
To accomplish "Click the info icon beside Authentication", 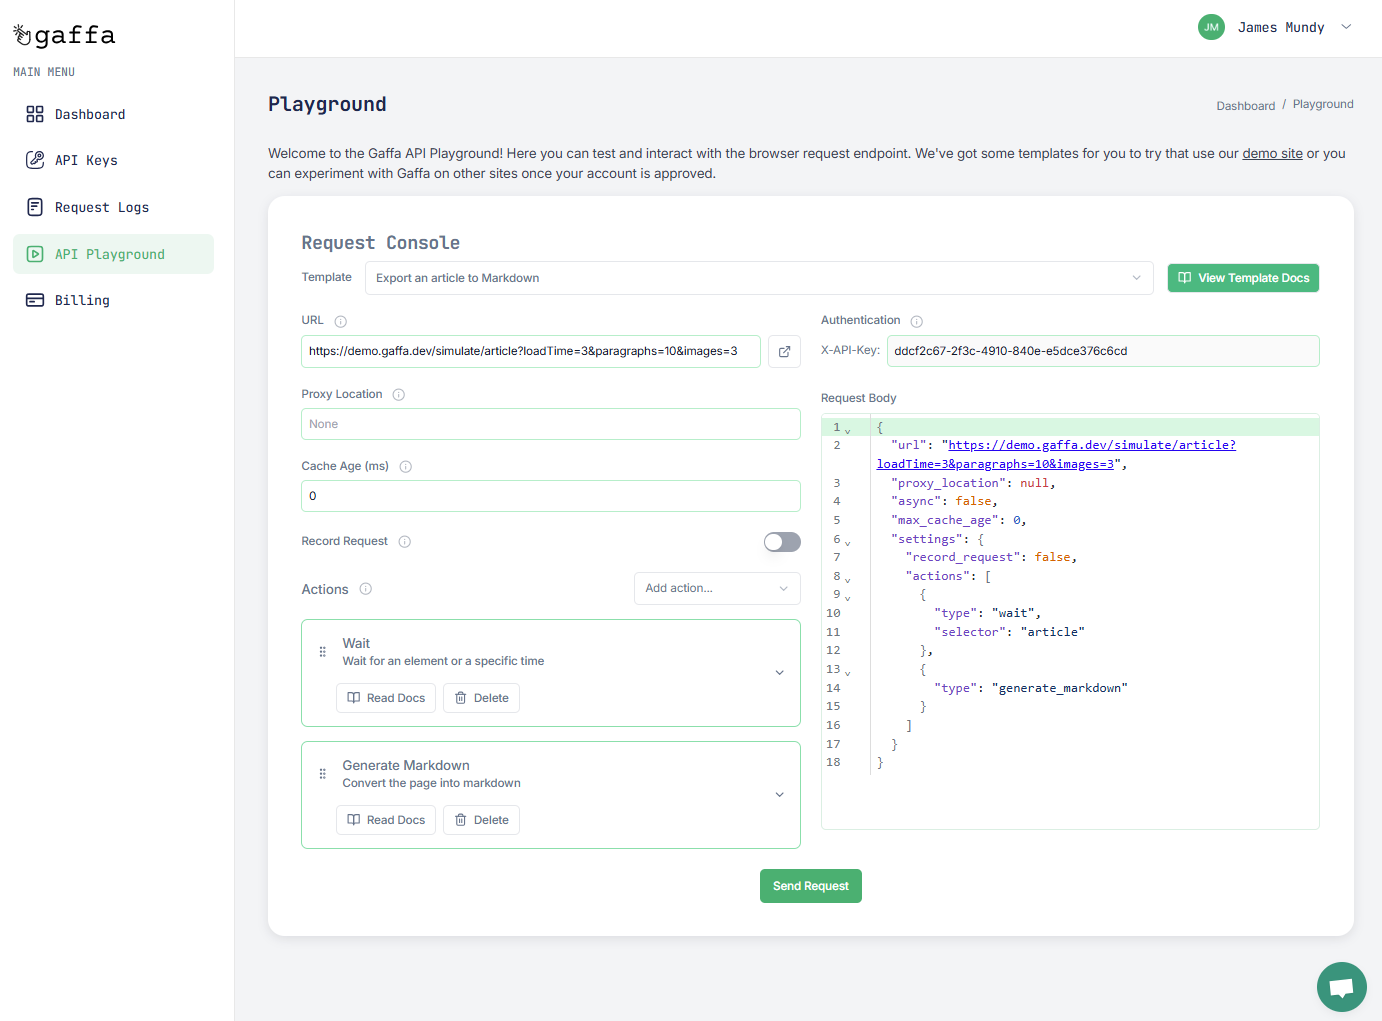I will [x=917, y=320].
